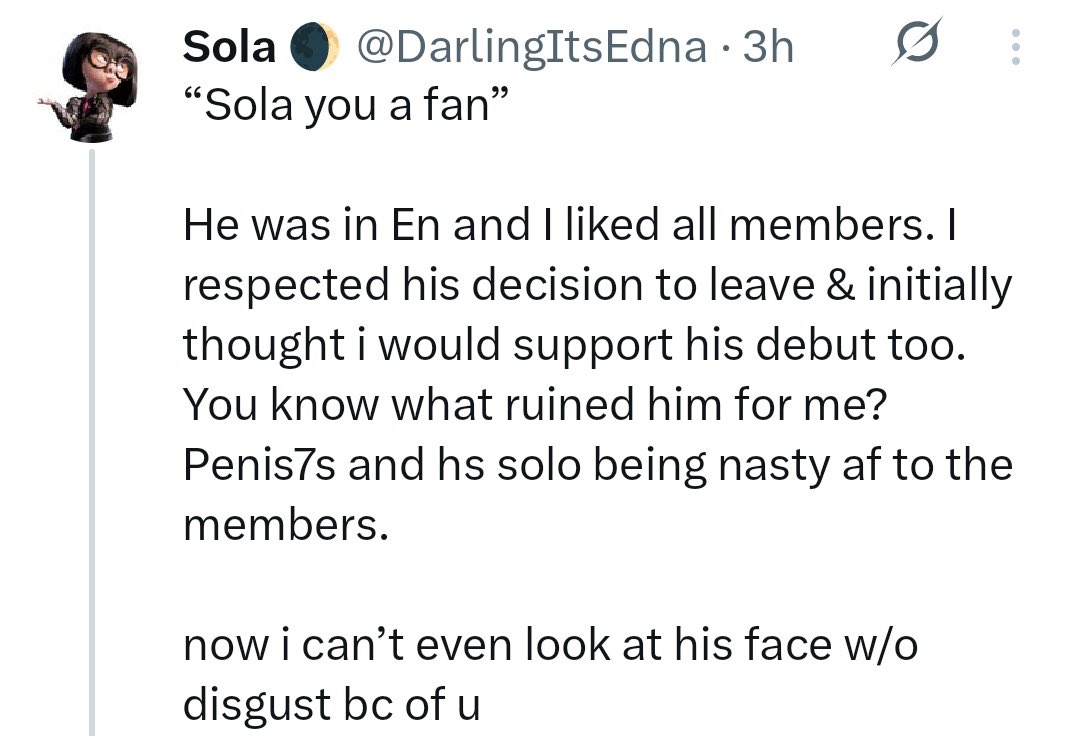Click the line "respected his decision to leave"
1076x736 pixels.
tap(597, 286)
